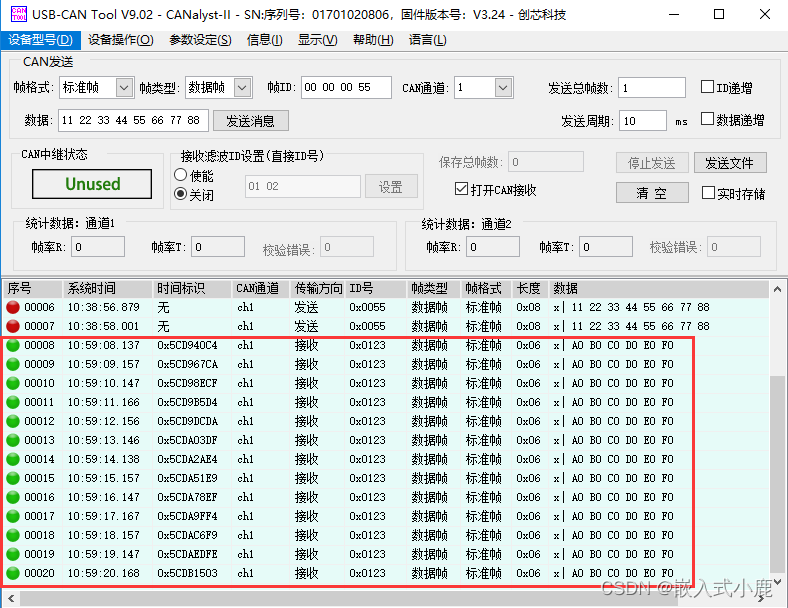Click the green status icon of row 00017
This screenshot has width=788, height=608.
point(13,516)
